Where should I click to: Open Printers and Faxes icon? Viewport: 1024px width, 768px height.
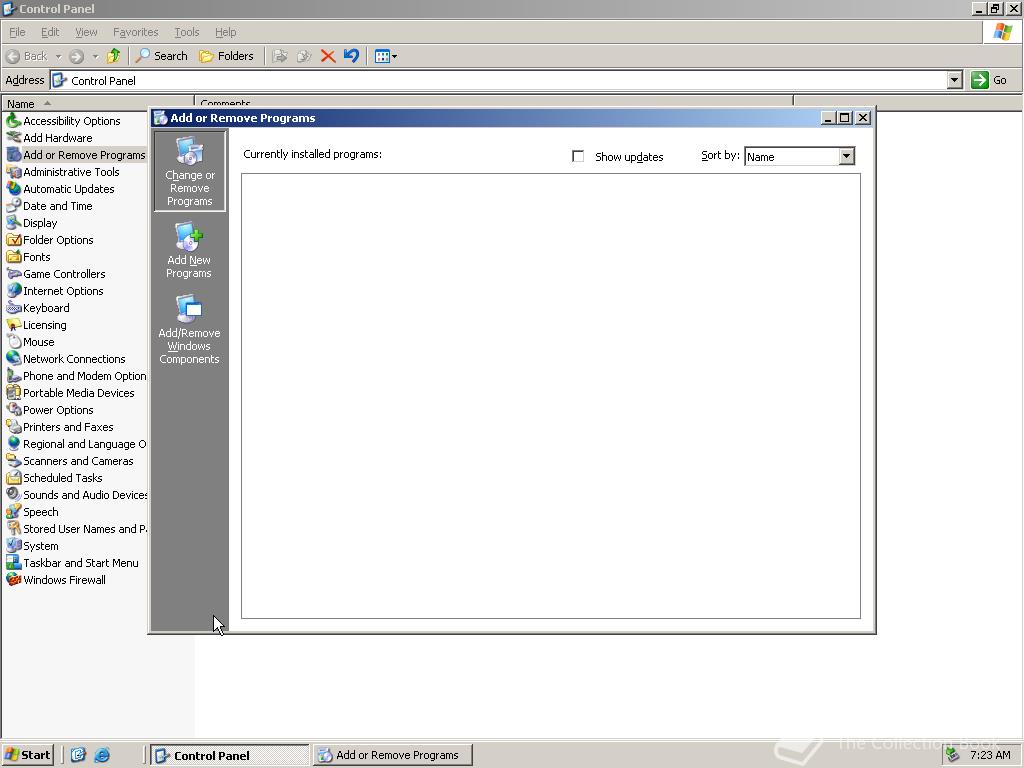pyautogui.click(x=14, y=426)
